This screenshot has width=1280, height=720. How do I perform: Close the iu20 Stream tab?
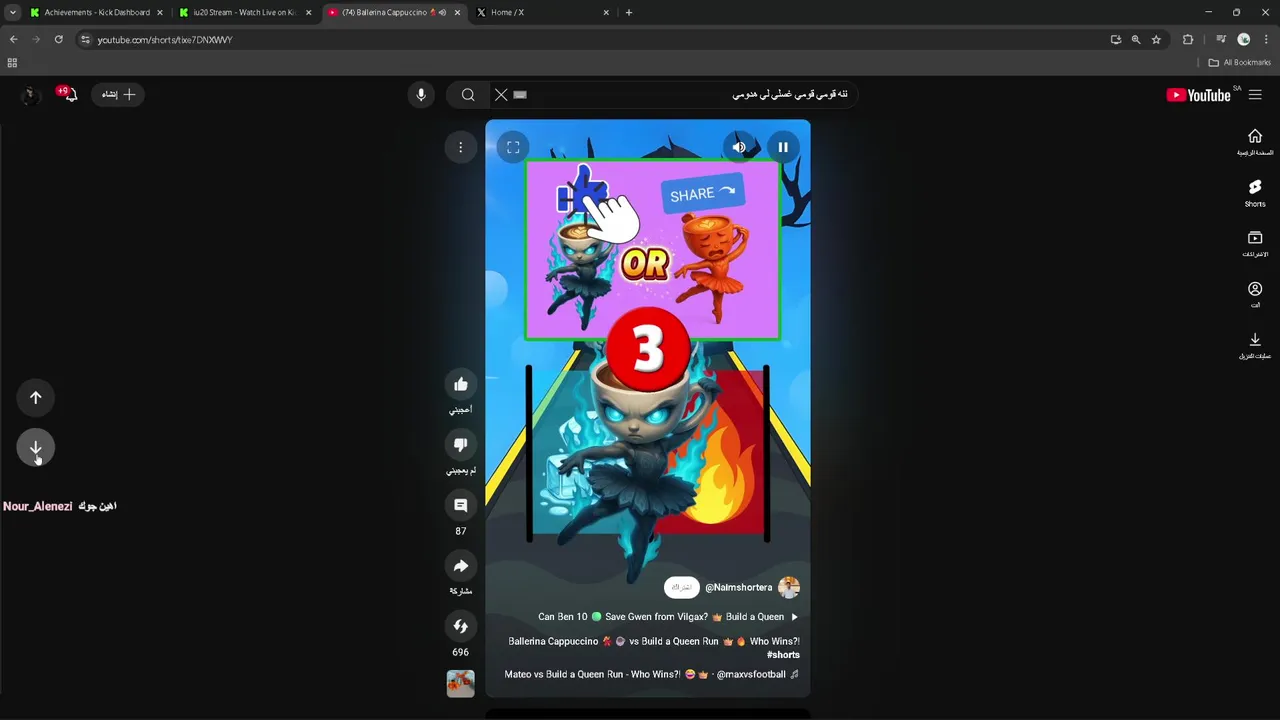click(308, 12)
